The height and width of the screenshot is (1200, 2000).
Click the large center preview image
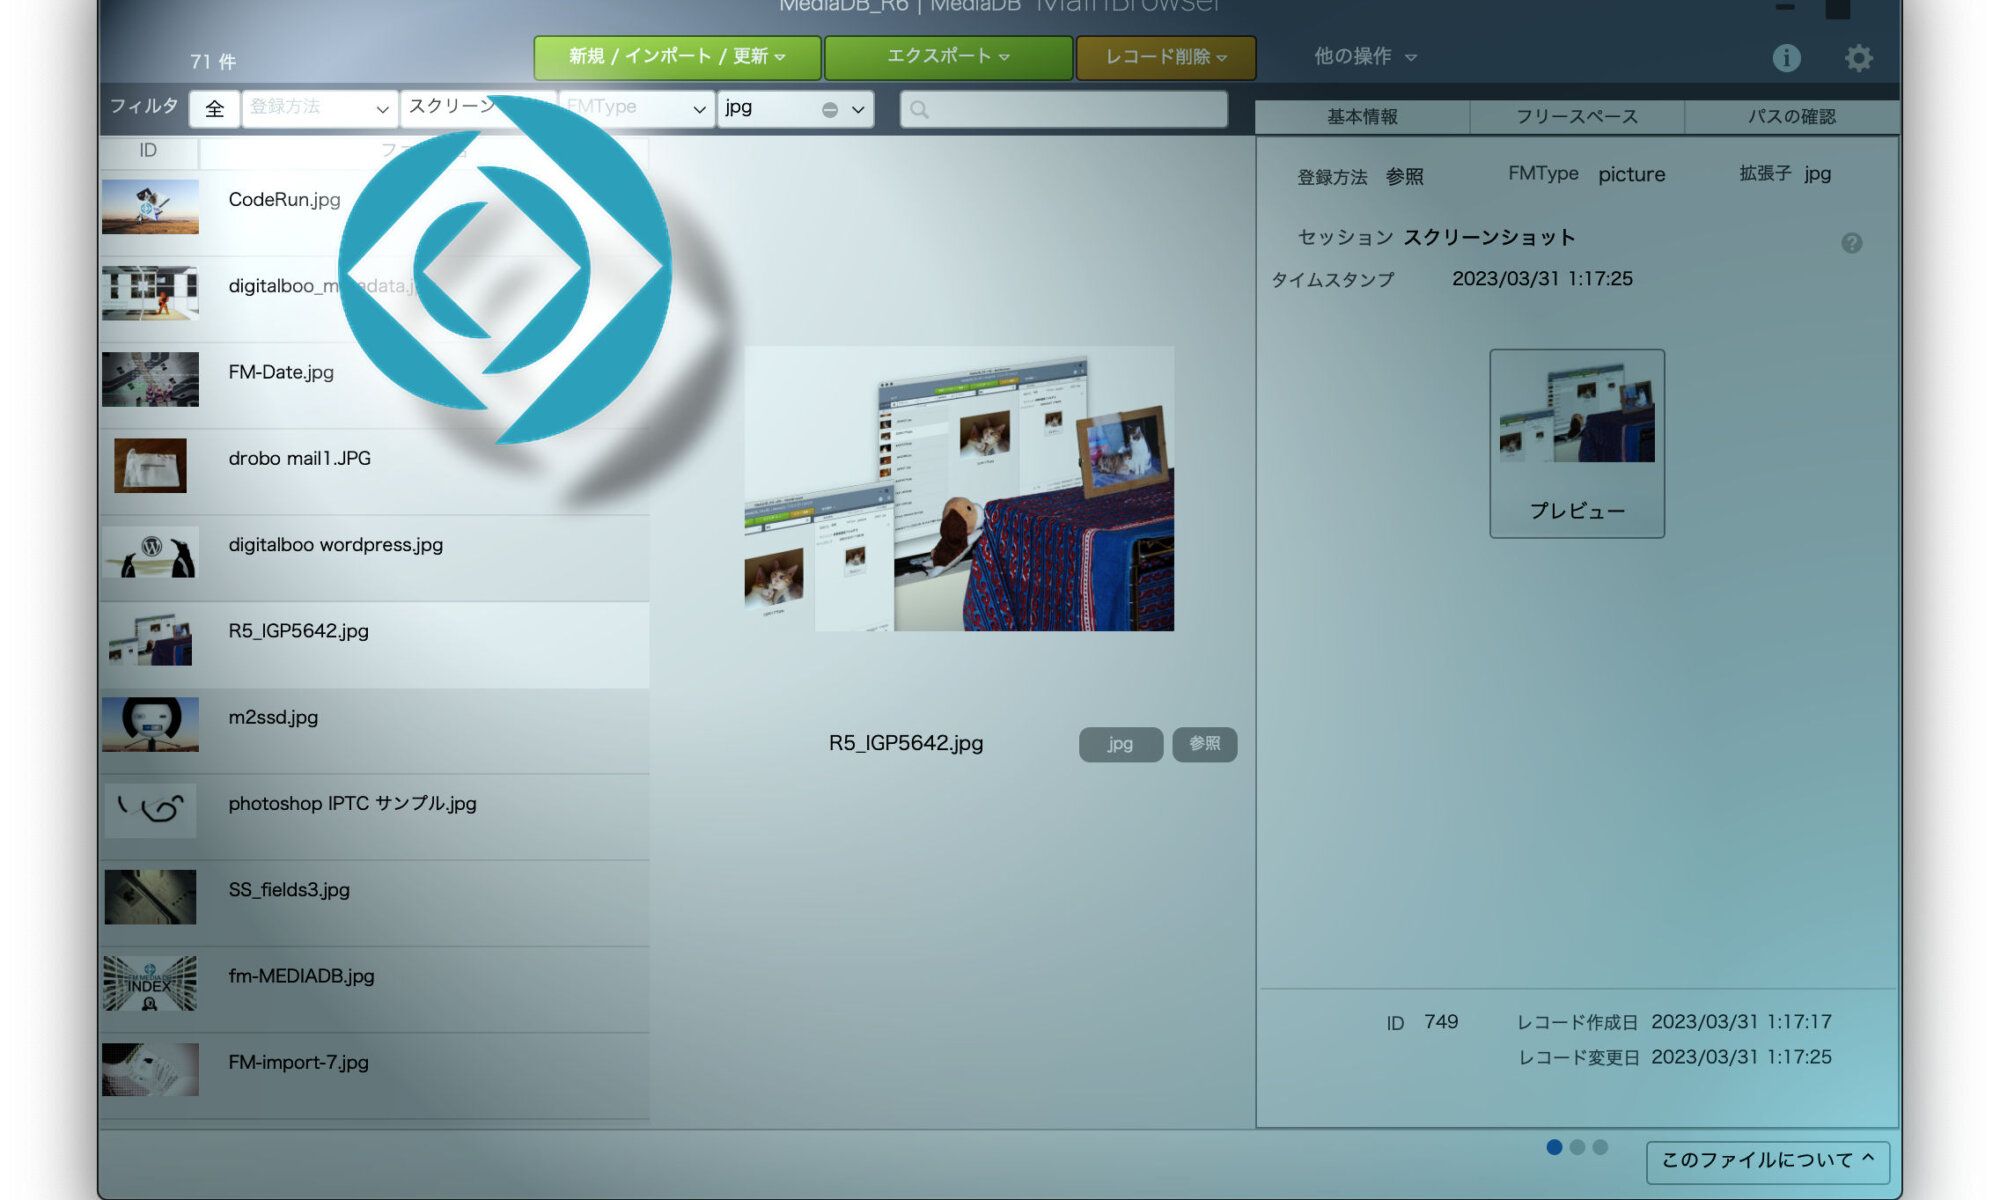pos(959,488)
